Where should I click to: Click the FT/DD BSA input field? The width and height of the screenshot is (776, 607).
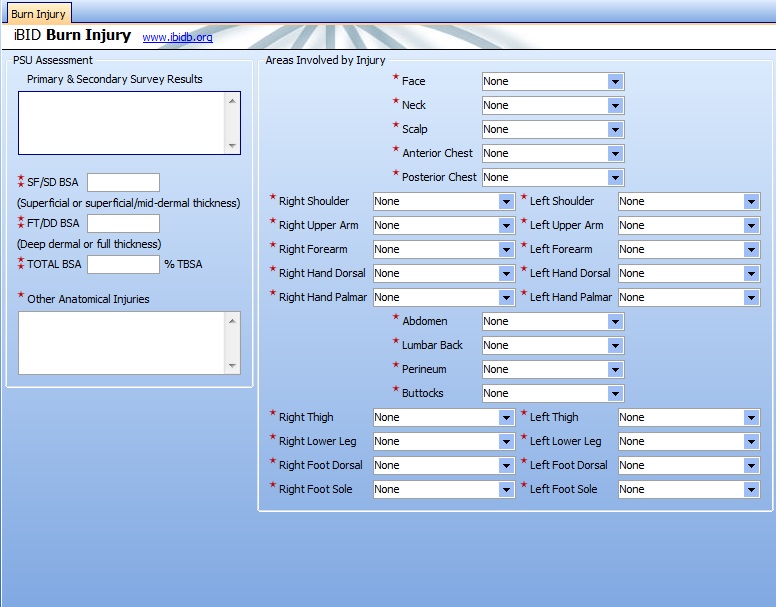[123, 223]
